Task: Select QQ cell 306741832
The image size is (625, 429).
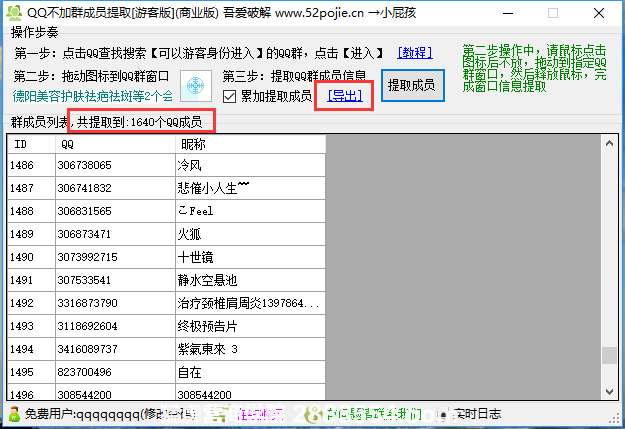Action: [115, 188]
